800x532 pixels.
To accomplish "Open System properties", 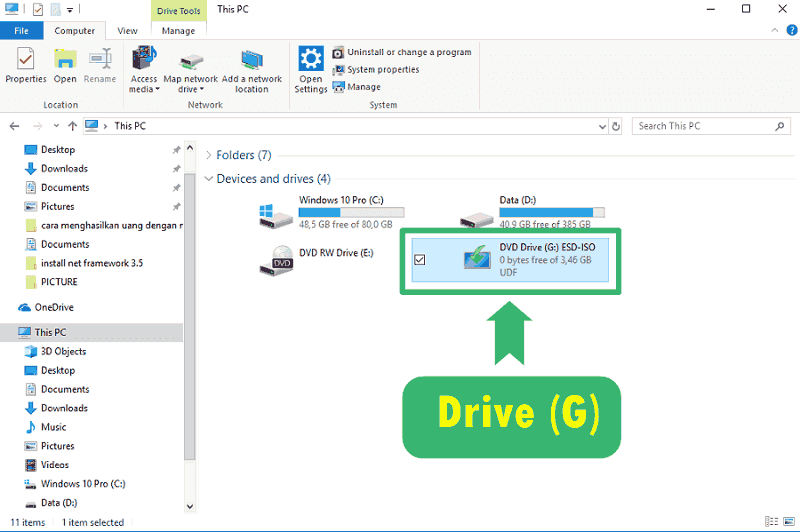I will (376, 69).
